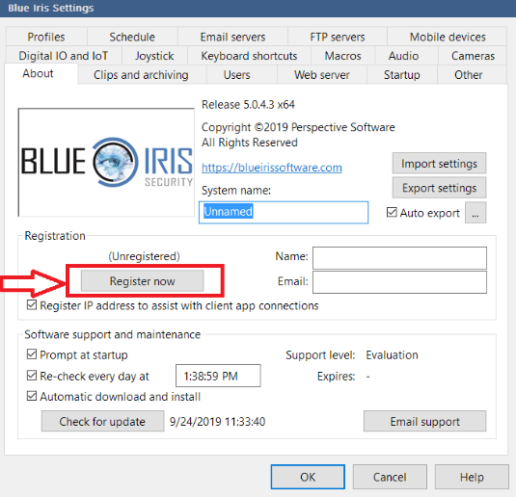Viewport: 516px width, 497px height.
Task: Open the Keyboard shortcuts tab
Action: (249, 56)
